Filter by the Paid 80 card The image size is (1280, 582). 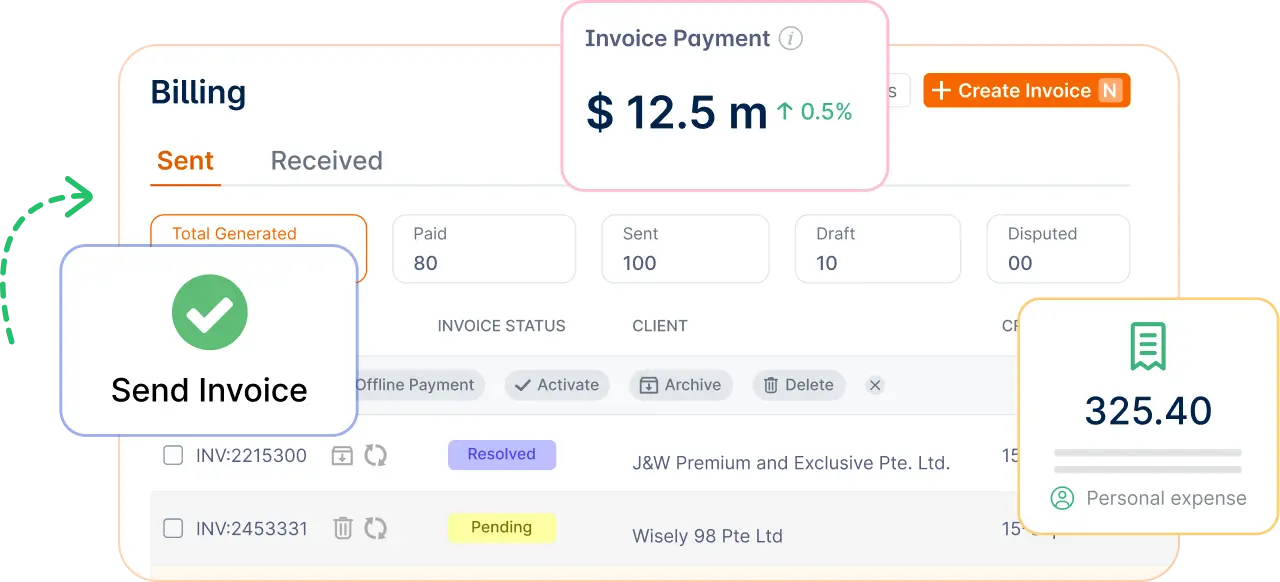484,249
